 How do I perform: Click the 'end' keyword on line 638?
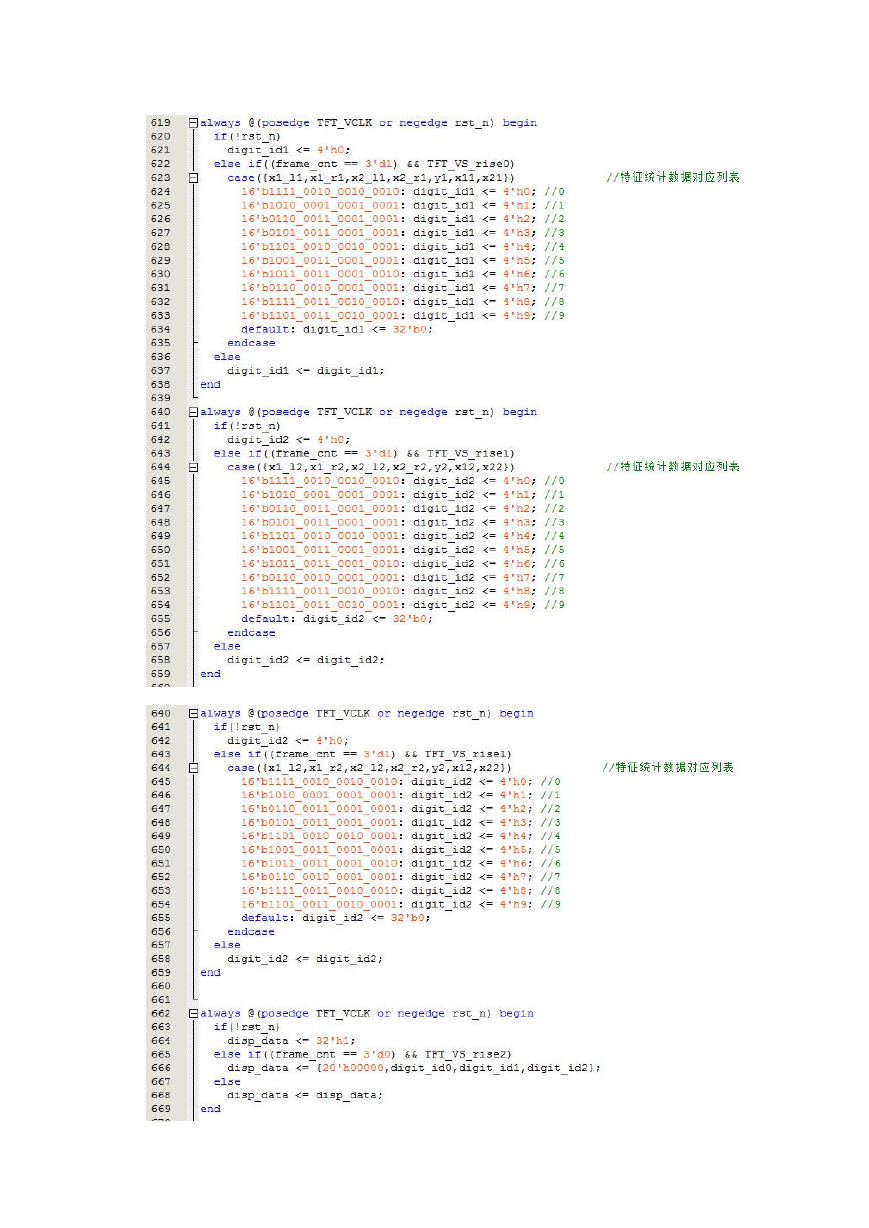point(210,384)
